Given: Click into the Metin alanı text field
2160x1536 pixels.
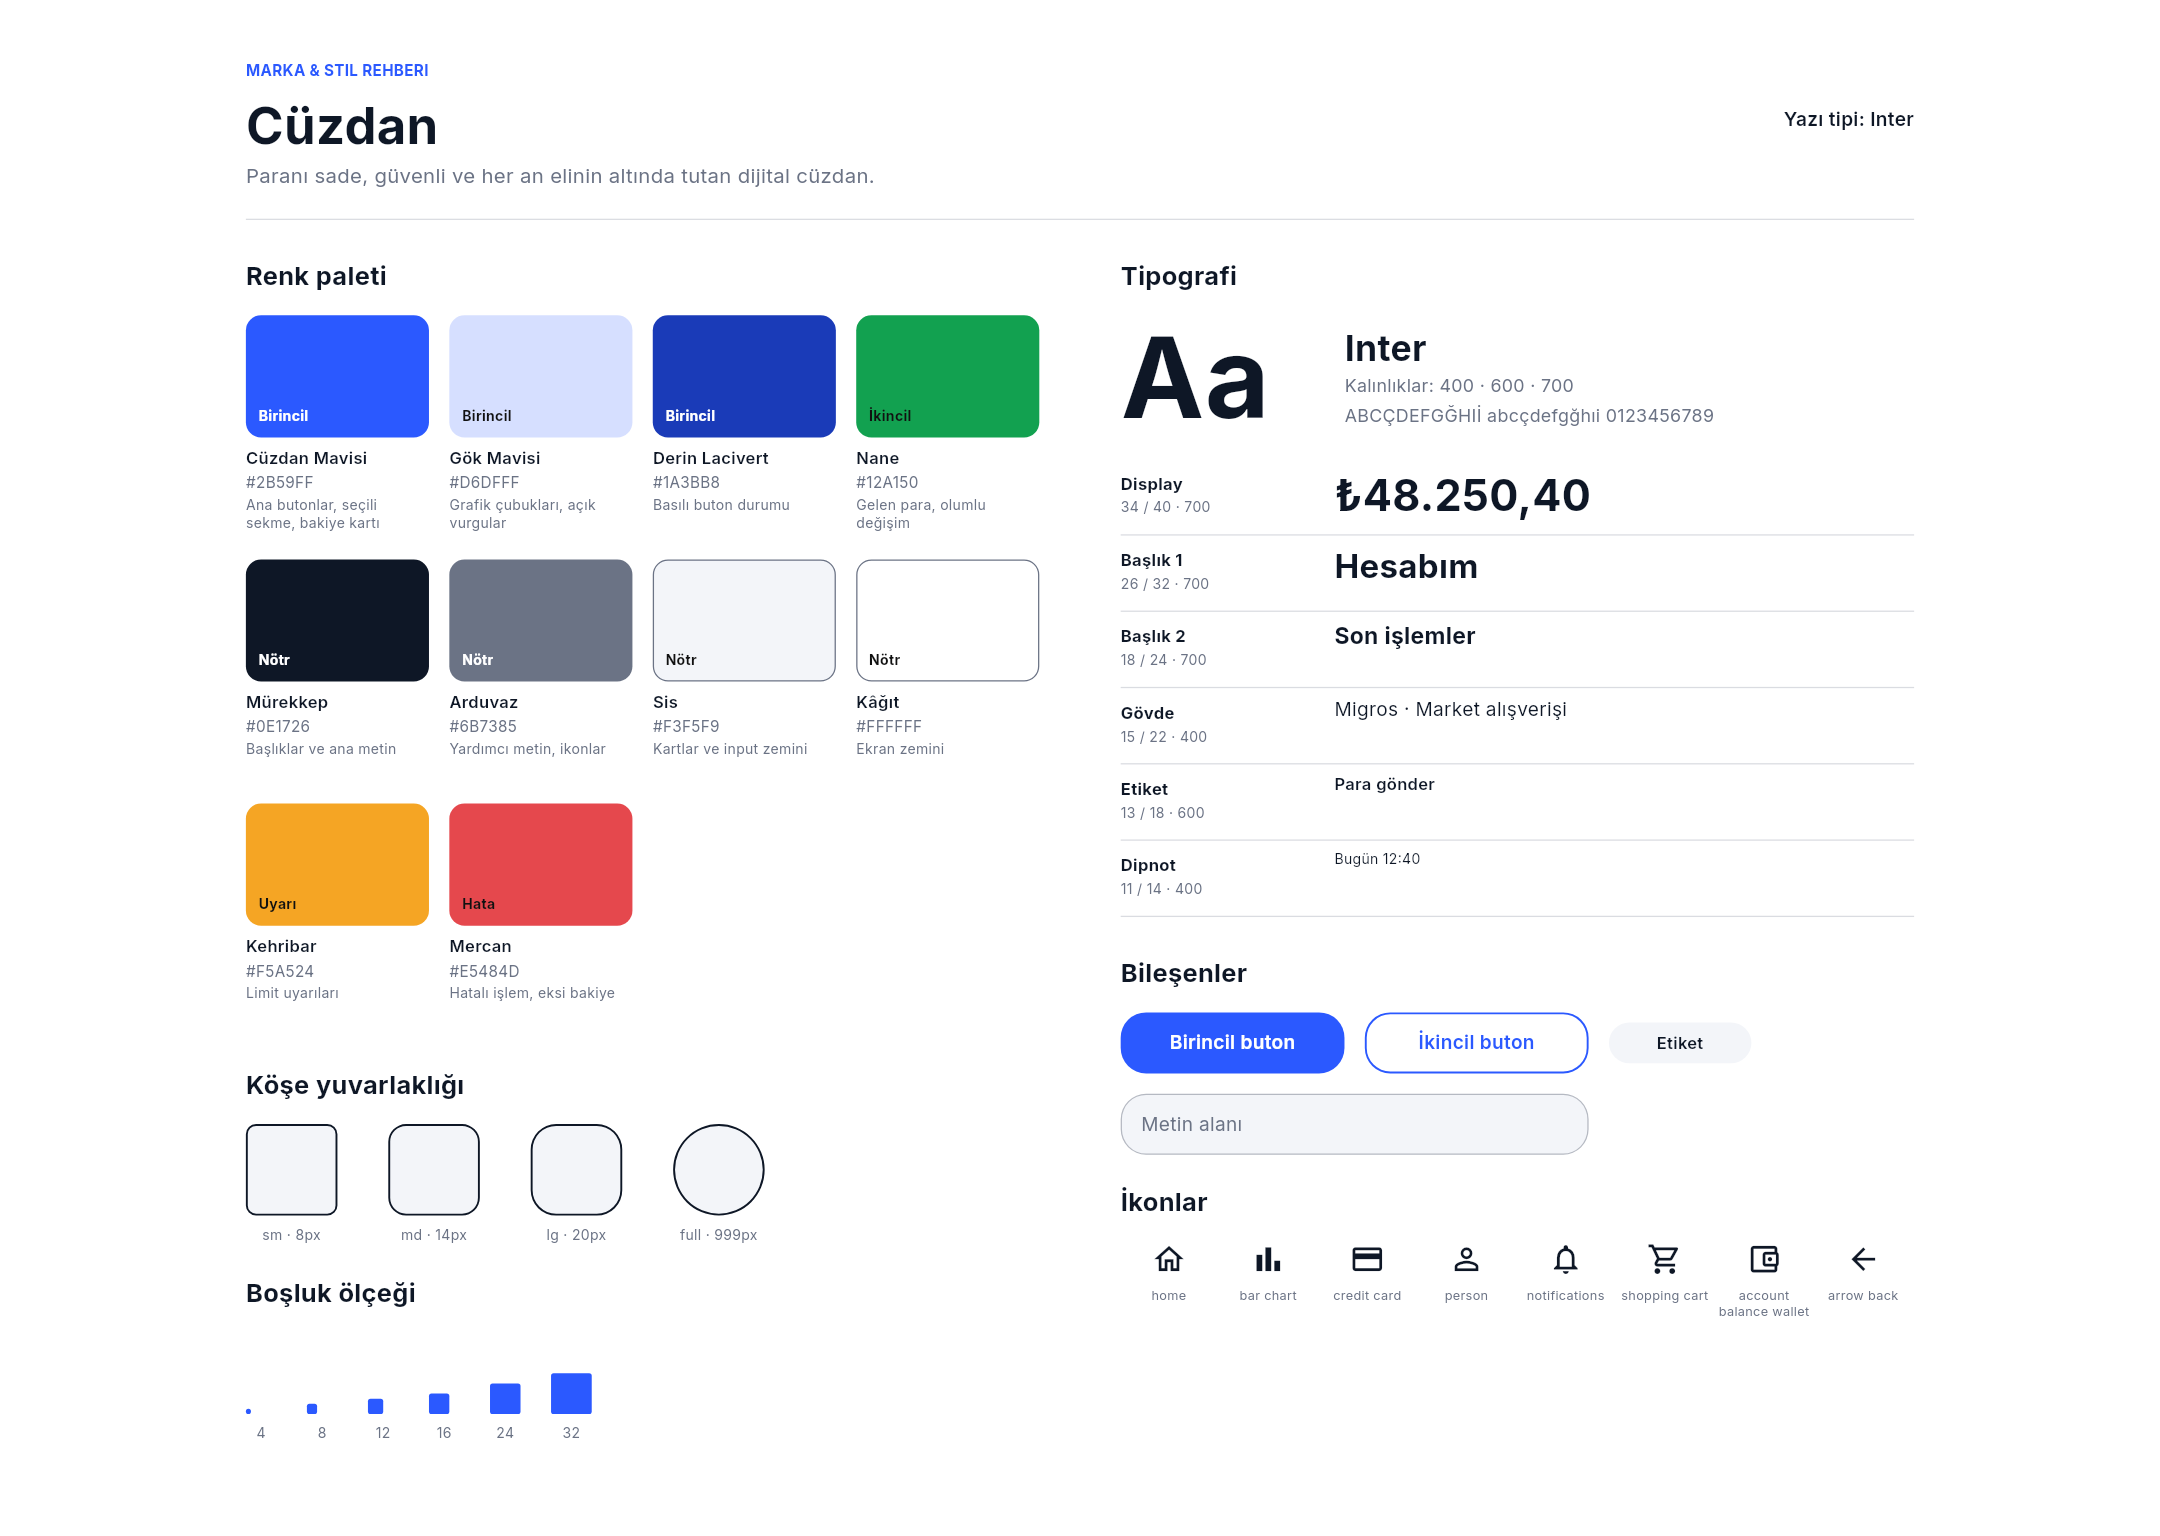Looking at the screenshot, I should click(x=1354, y=1124).
